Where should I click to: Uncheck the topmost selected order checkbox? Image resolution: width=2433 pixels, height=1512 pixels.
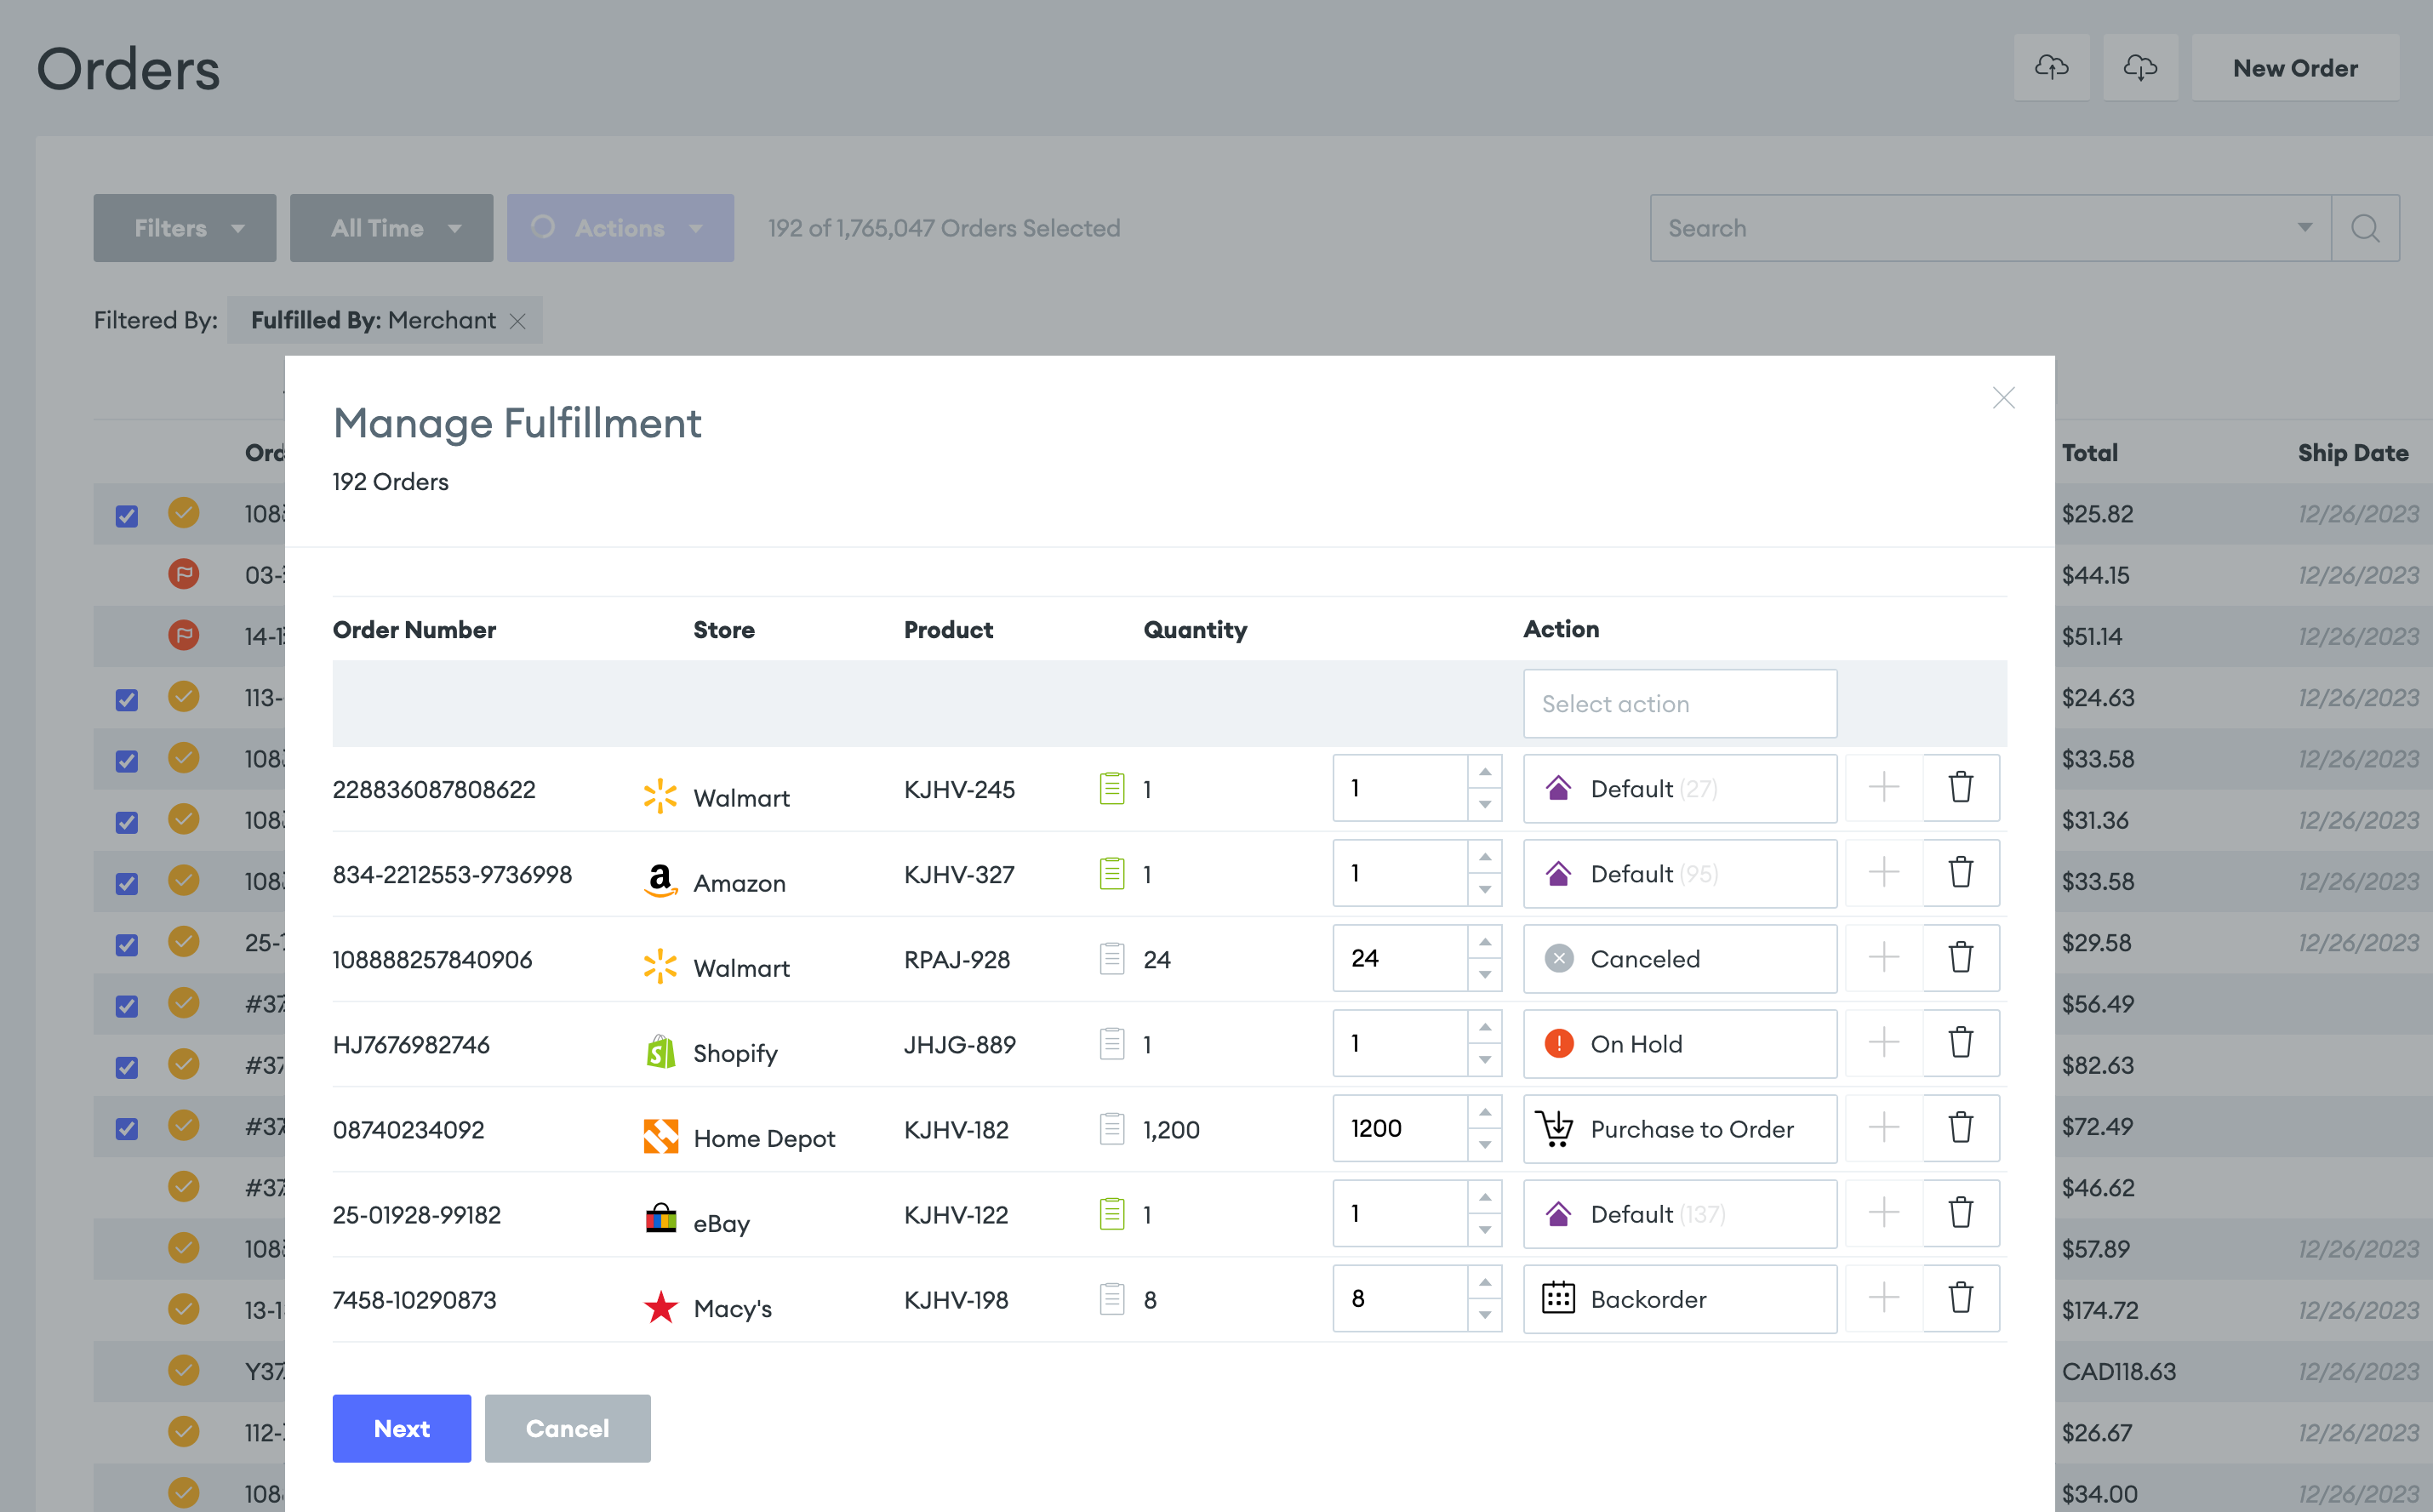(x=127, y=514)
